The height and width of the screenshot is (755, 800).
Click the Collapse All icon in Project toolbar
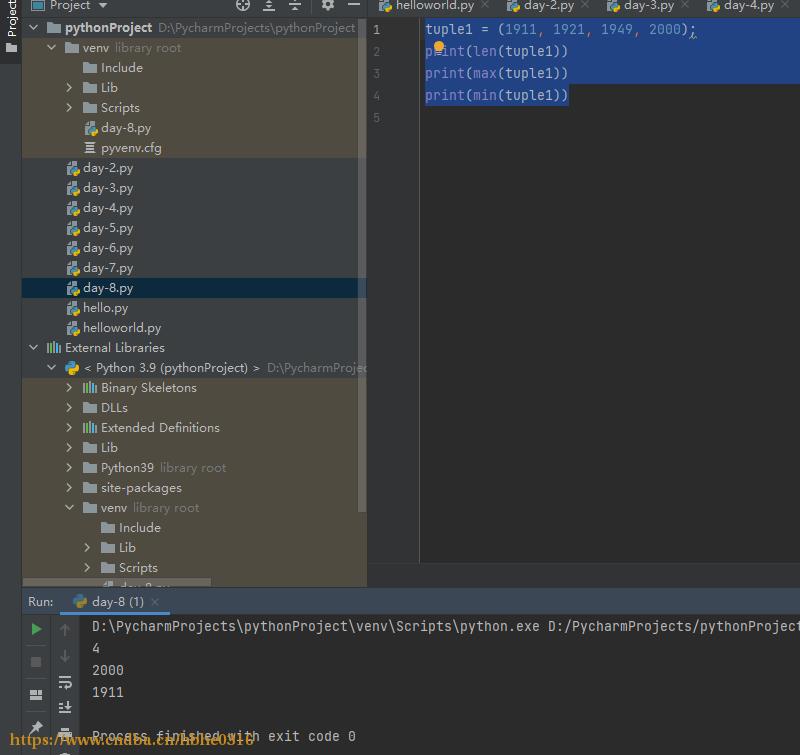tap(295, 5)
